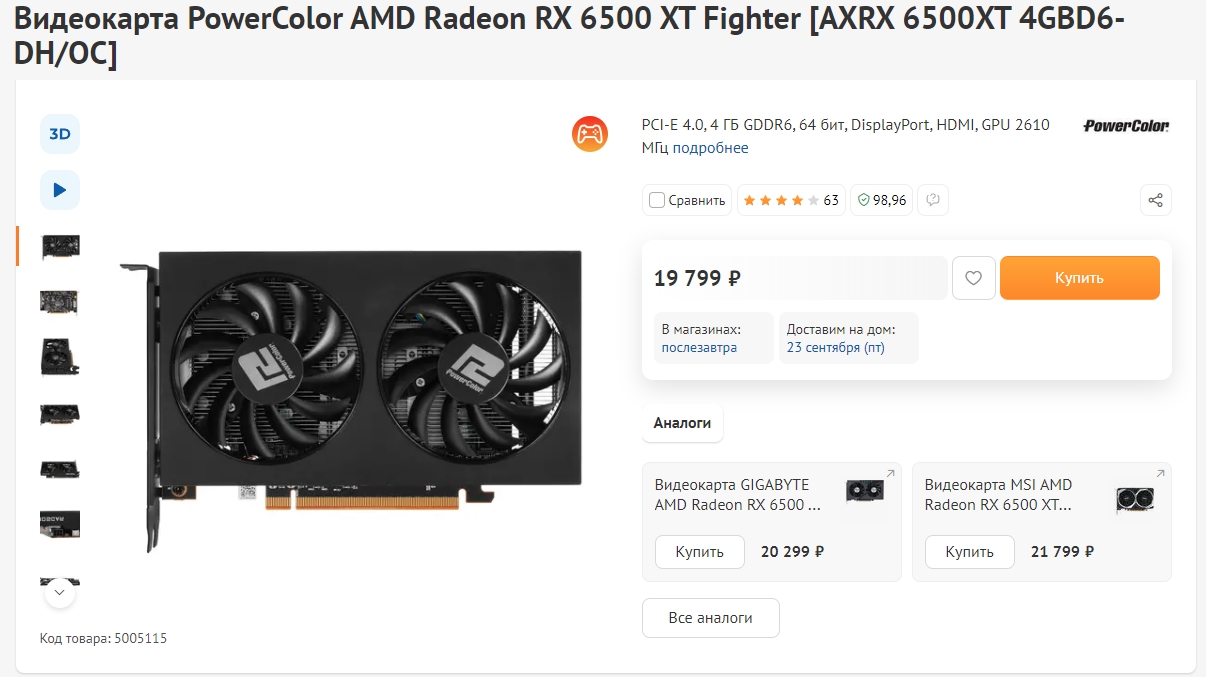Screen dimensions: 1206x677
Task: Add the card to favorites with the heart icon
Action: pos(974,278)
